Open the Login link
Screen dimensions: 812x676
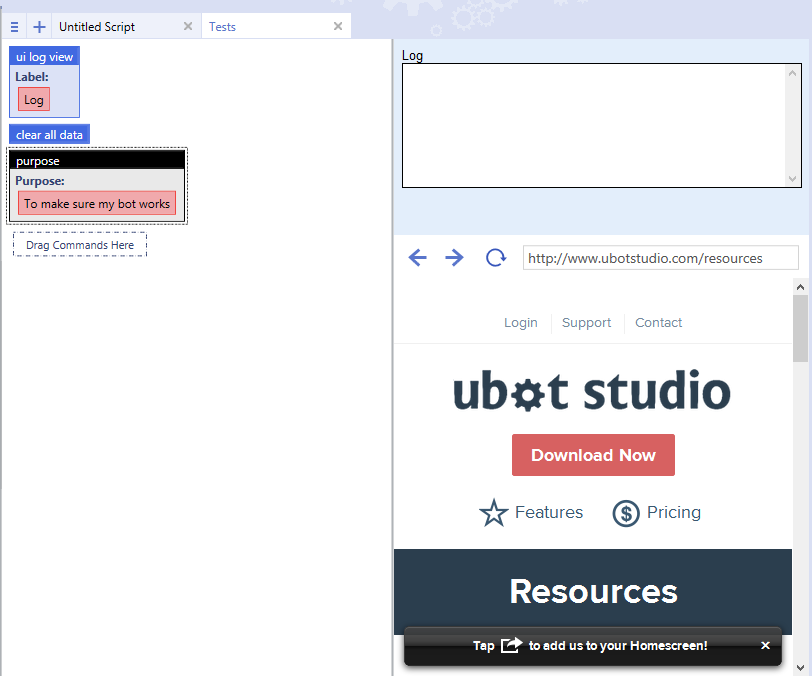(520, 323)
